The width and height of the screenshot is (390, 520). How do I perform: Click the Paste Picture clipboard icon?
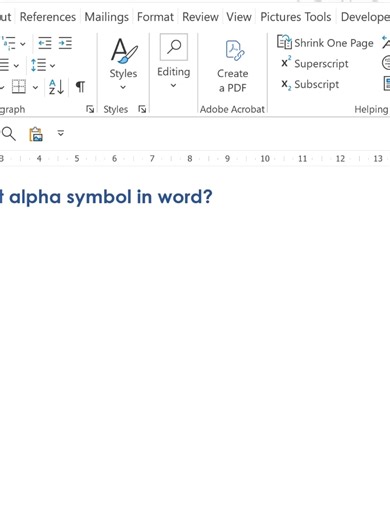coord(36,134)
